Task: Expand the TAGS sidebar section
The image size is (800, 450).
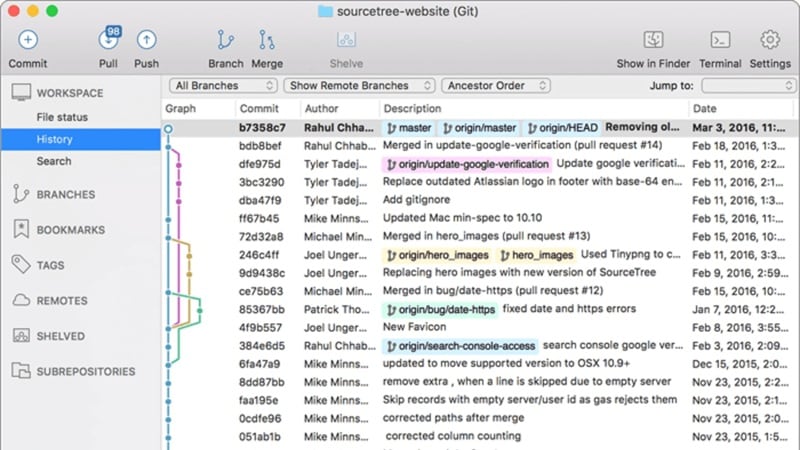Action: point(51,265)
